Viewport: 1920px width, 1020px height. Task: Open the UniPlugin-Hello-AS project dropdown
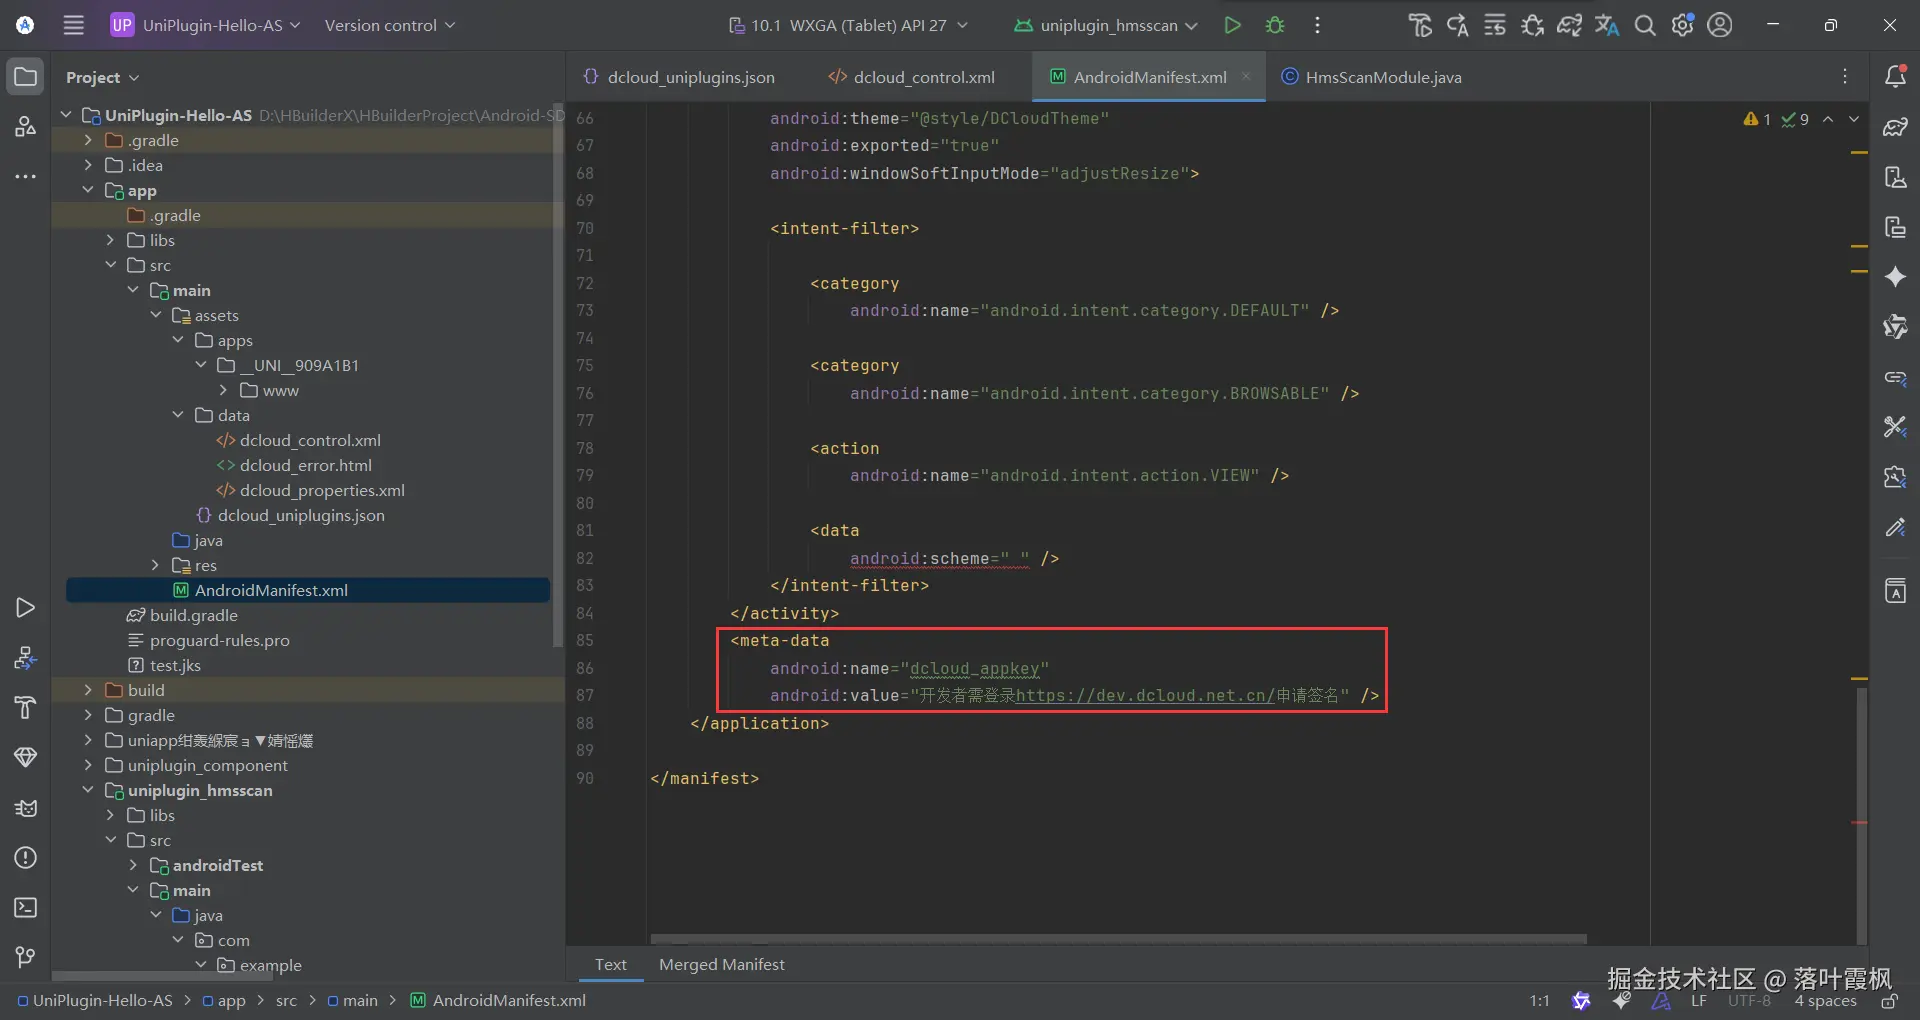pyautogui.click(x=206, y=25)
